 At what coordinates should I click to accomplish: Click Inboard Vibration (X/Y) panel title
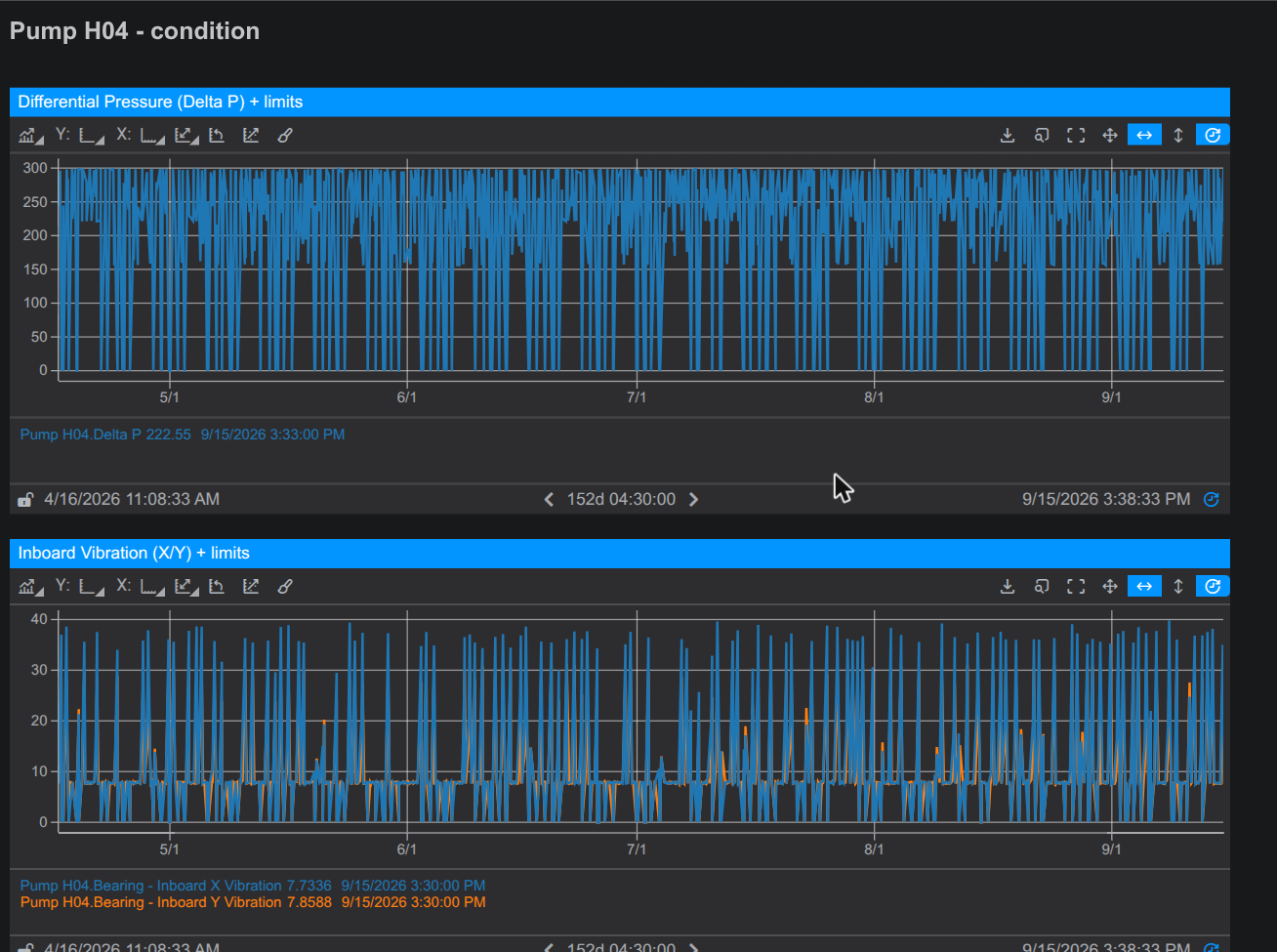click(x=134, y=552)
